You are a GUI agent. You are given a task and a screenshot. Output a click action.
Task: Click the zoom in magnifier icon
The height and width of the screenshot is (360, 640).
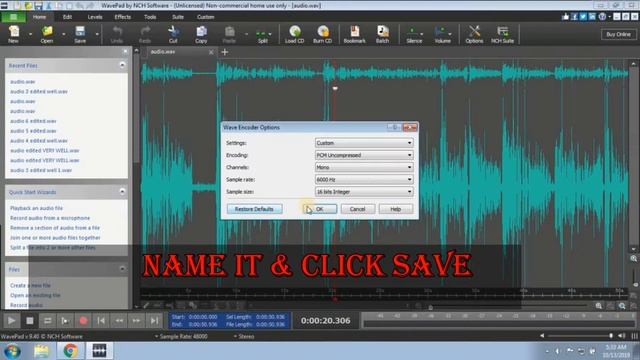point(598,306)
